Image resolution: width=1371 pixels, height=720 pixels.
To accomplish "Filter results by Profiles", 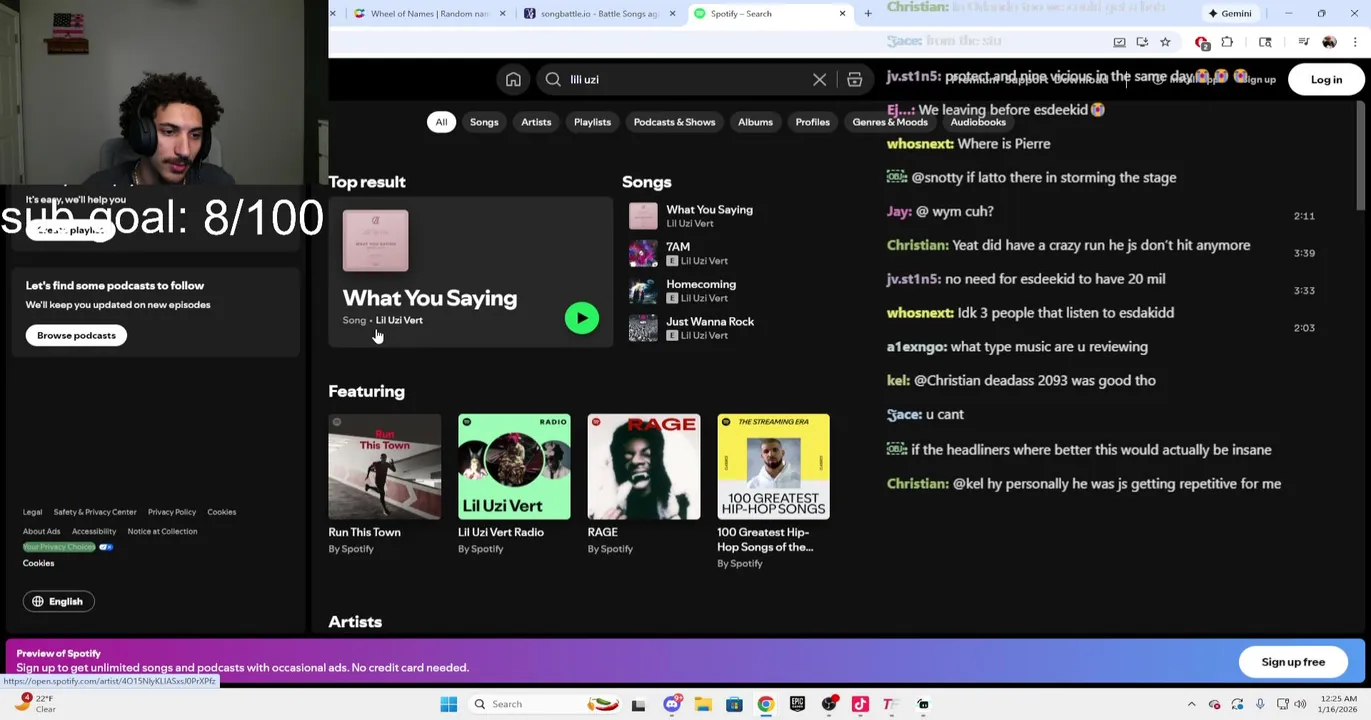I will coord(812,122).
